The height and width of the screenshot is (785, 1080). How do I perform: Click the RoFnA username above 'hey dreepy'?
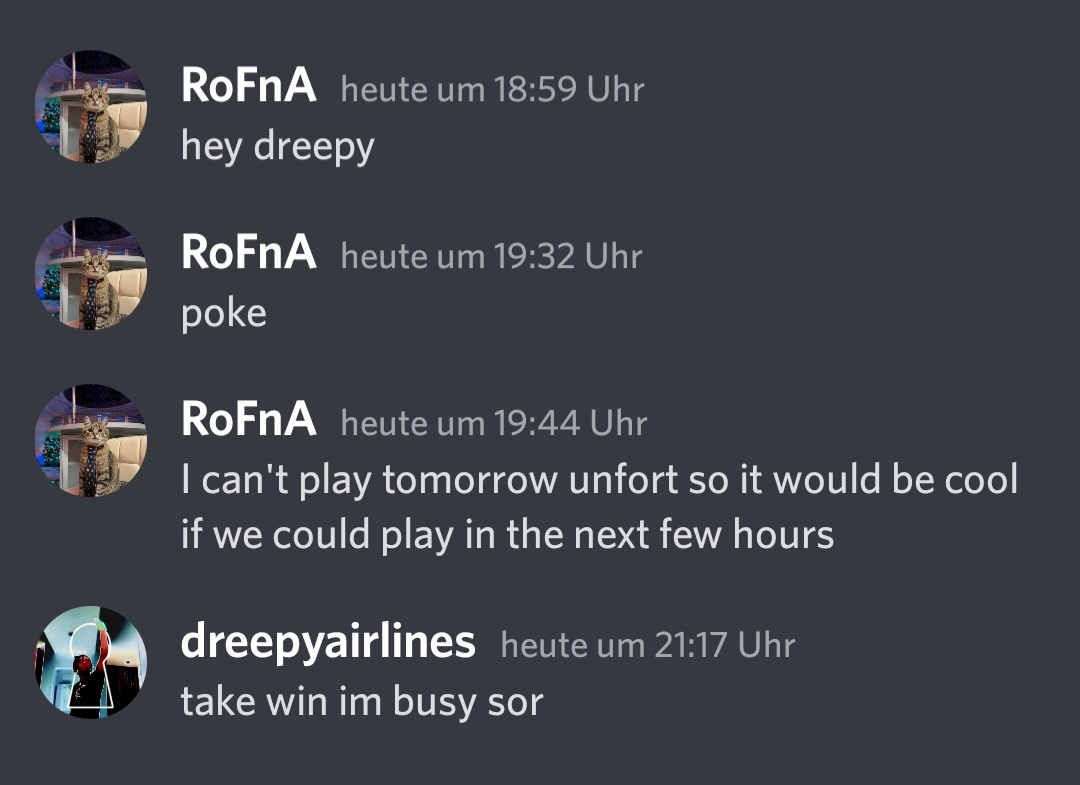(249, 86)
